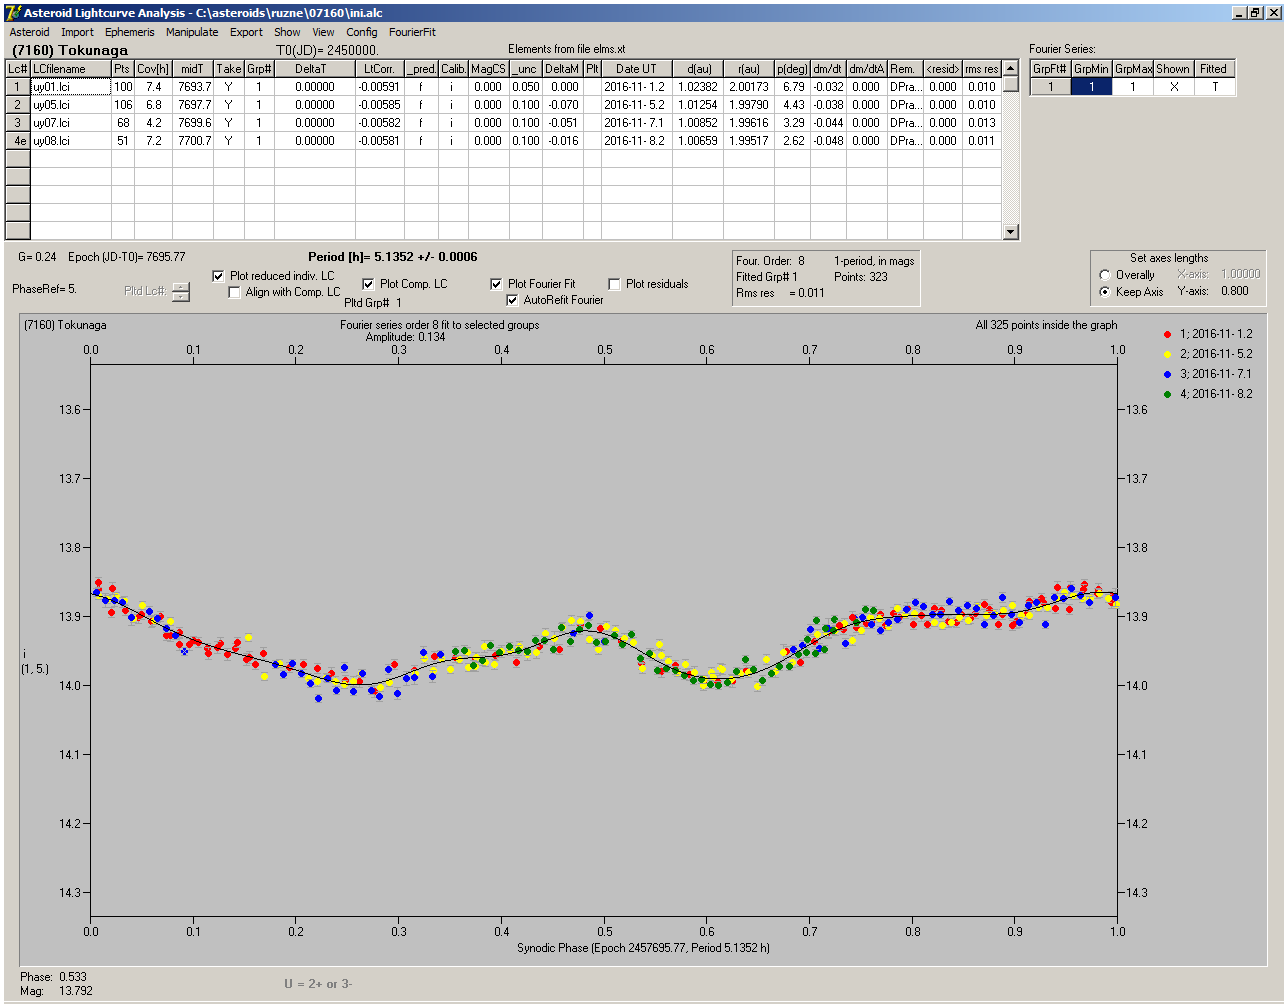
Task: Click the X-axis length field
Action: pyautogui.click(x=1240, y=274)
